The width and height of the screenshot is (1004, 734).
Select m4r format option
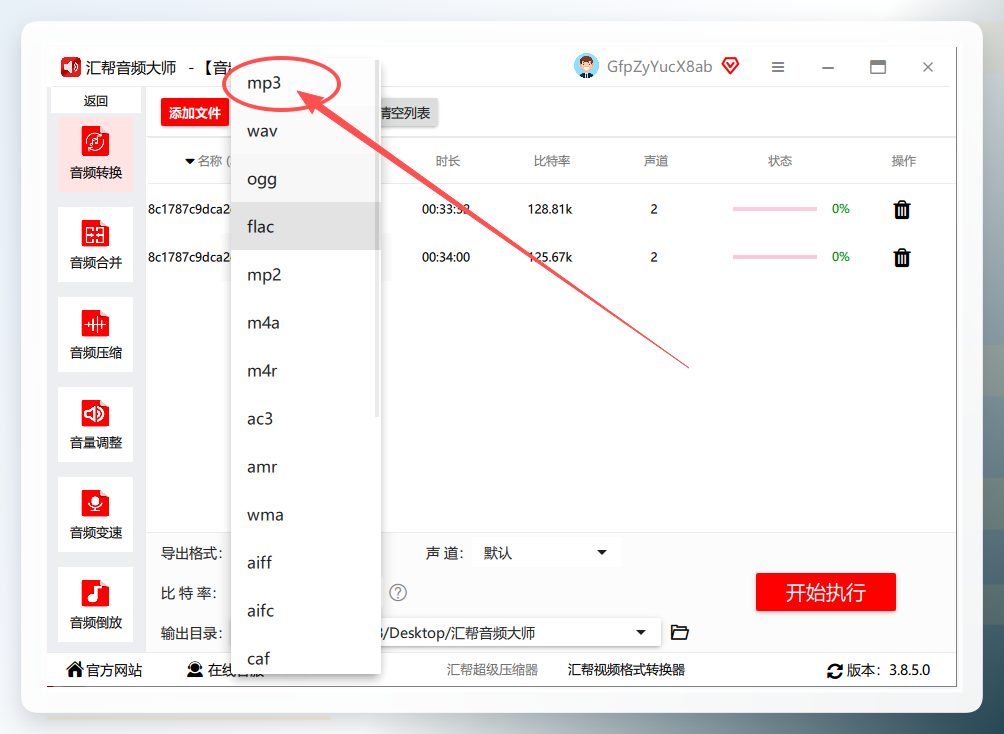(x=303, y=371)
